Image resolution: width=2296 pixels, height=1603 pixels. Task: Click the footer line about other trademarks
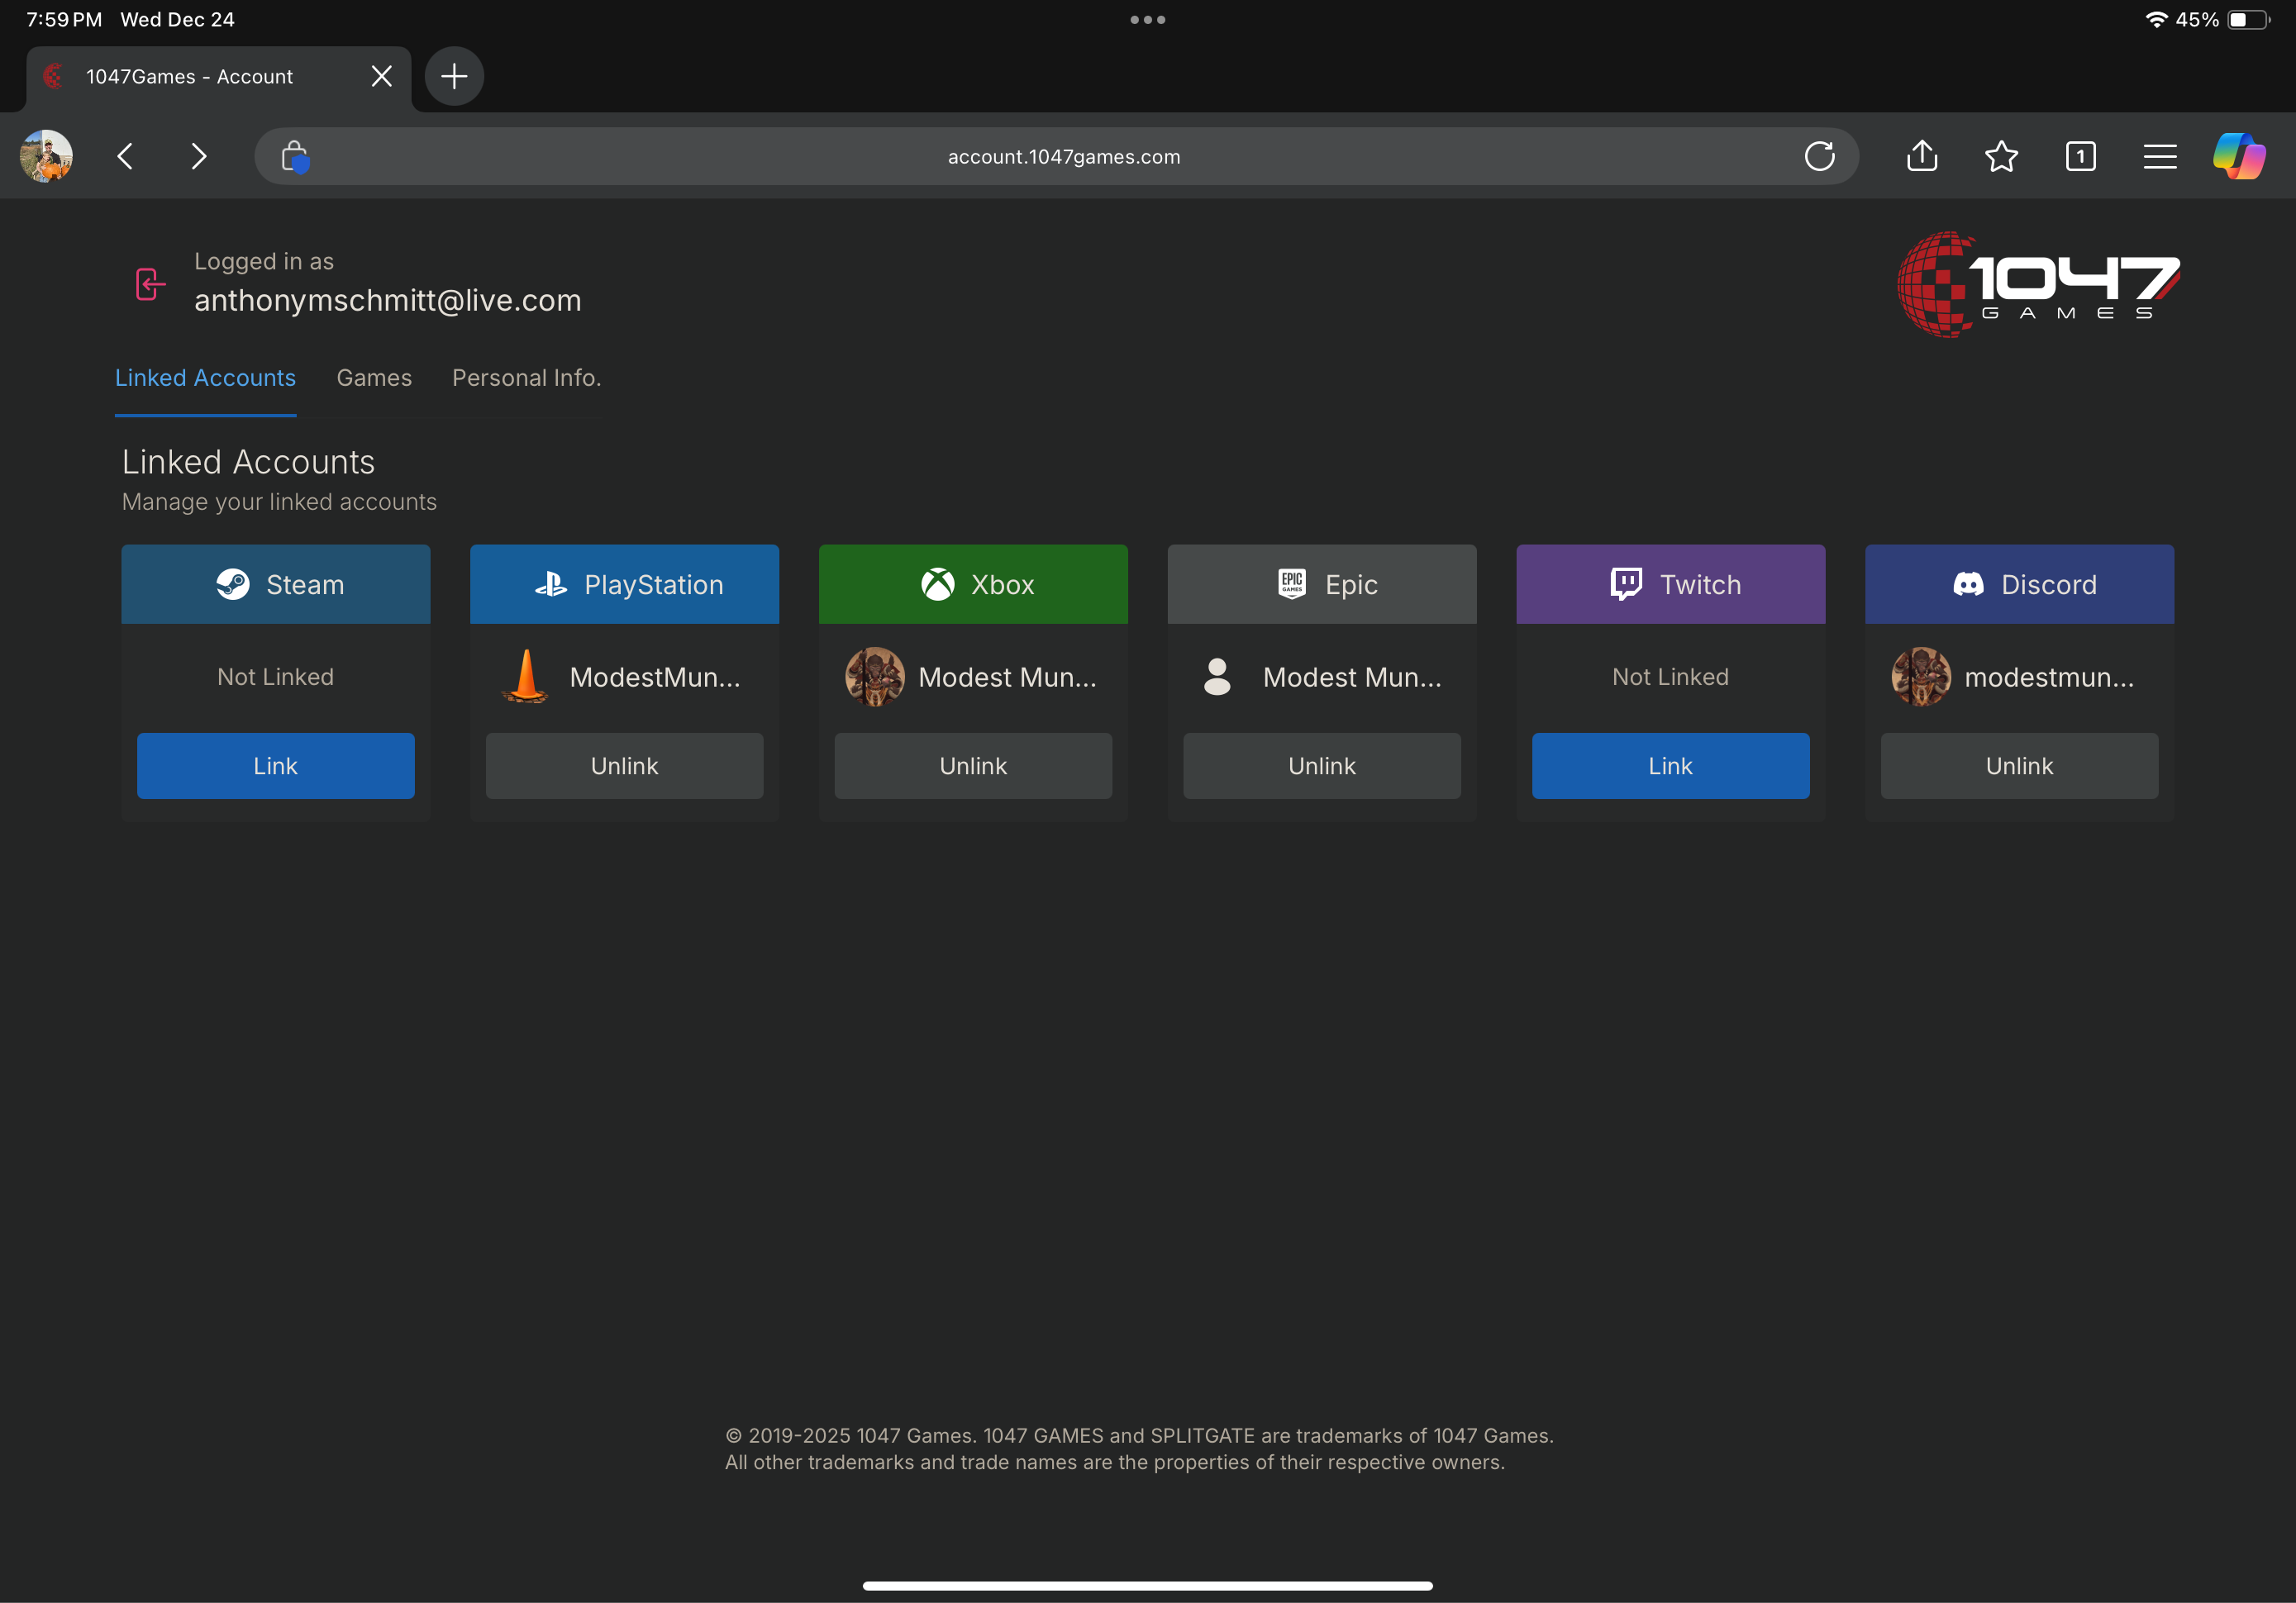coord(1115,1462)
